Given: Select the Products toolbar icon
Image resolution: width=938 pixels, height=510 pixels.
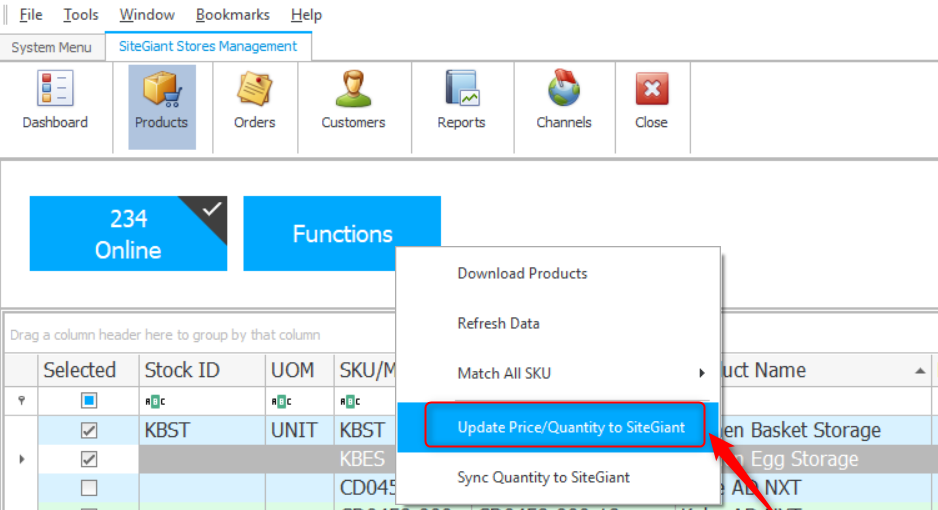Looking at the screenshot, I should coord(162,106).
